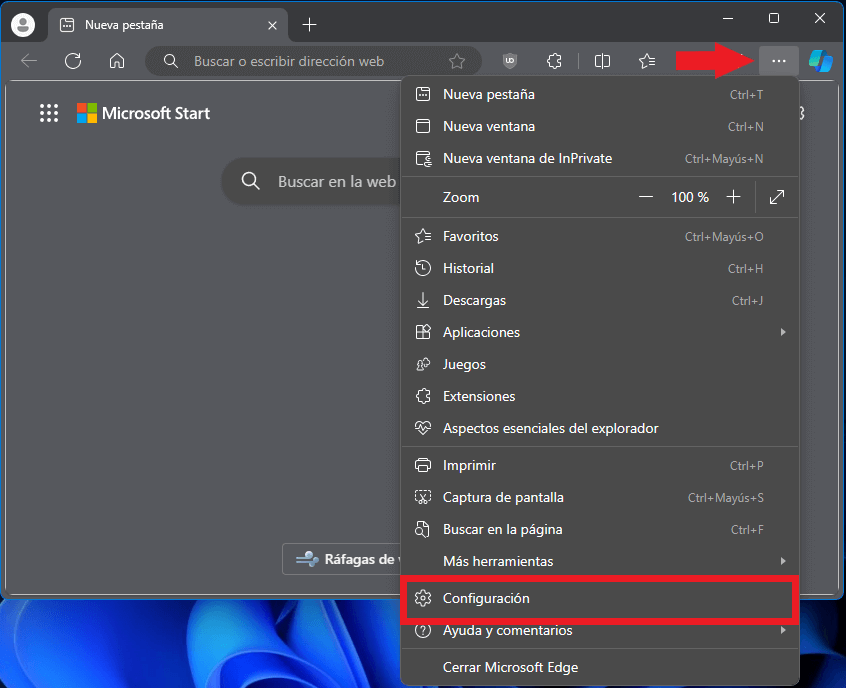
Task: Click the address bar magnifier icon
Action: pos(170,61)
